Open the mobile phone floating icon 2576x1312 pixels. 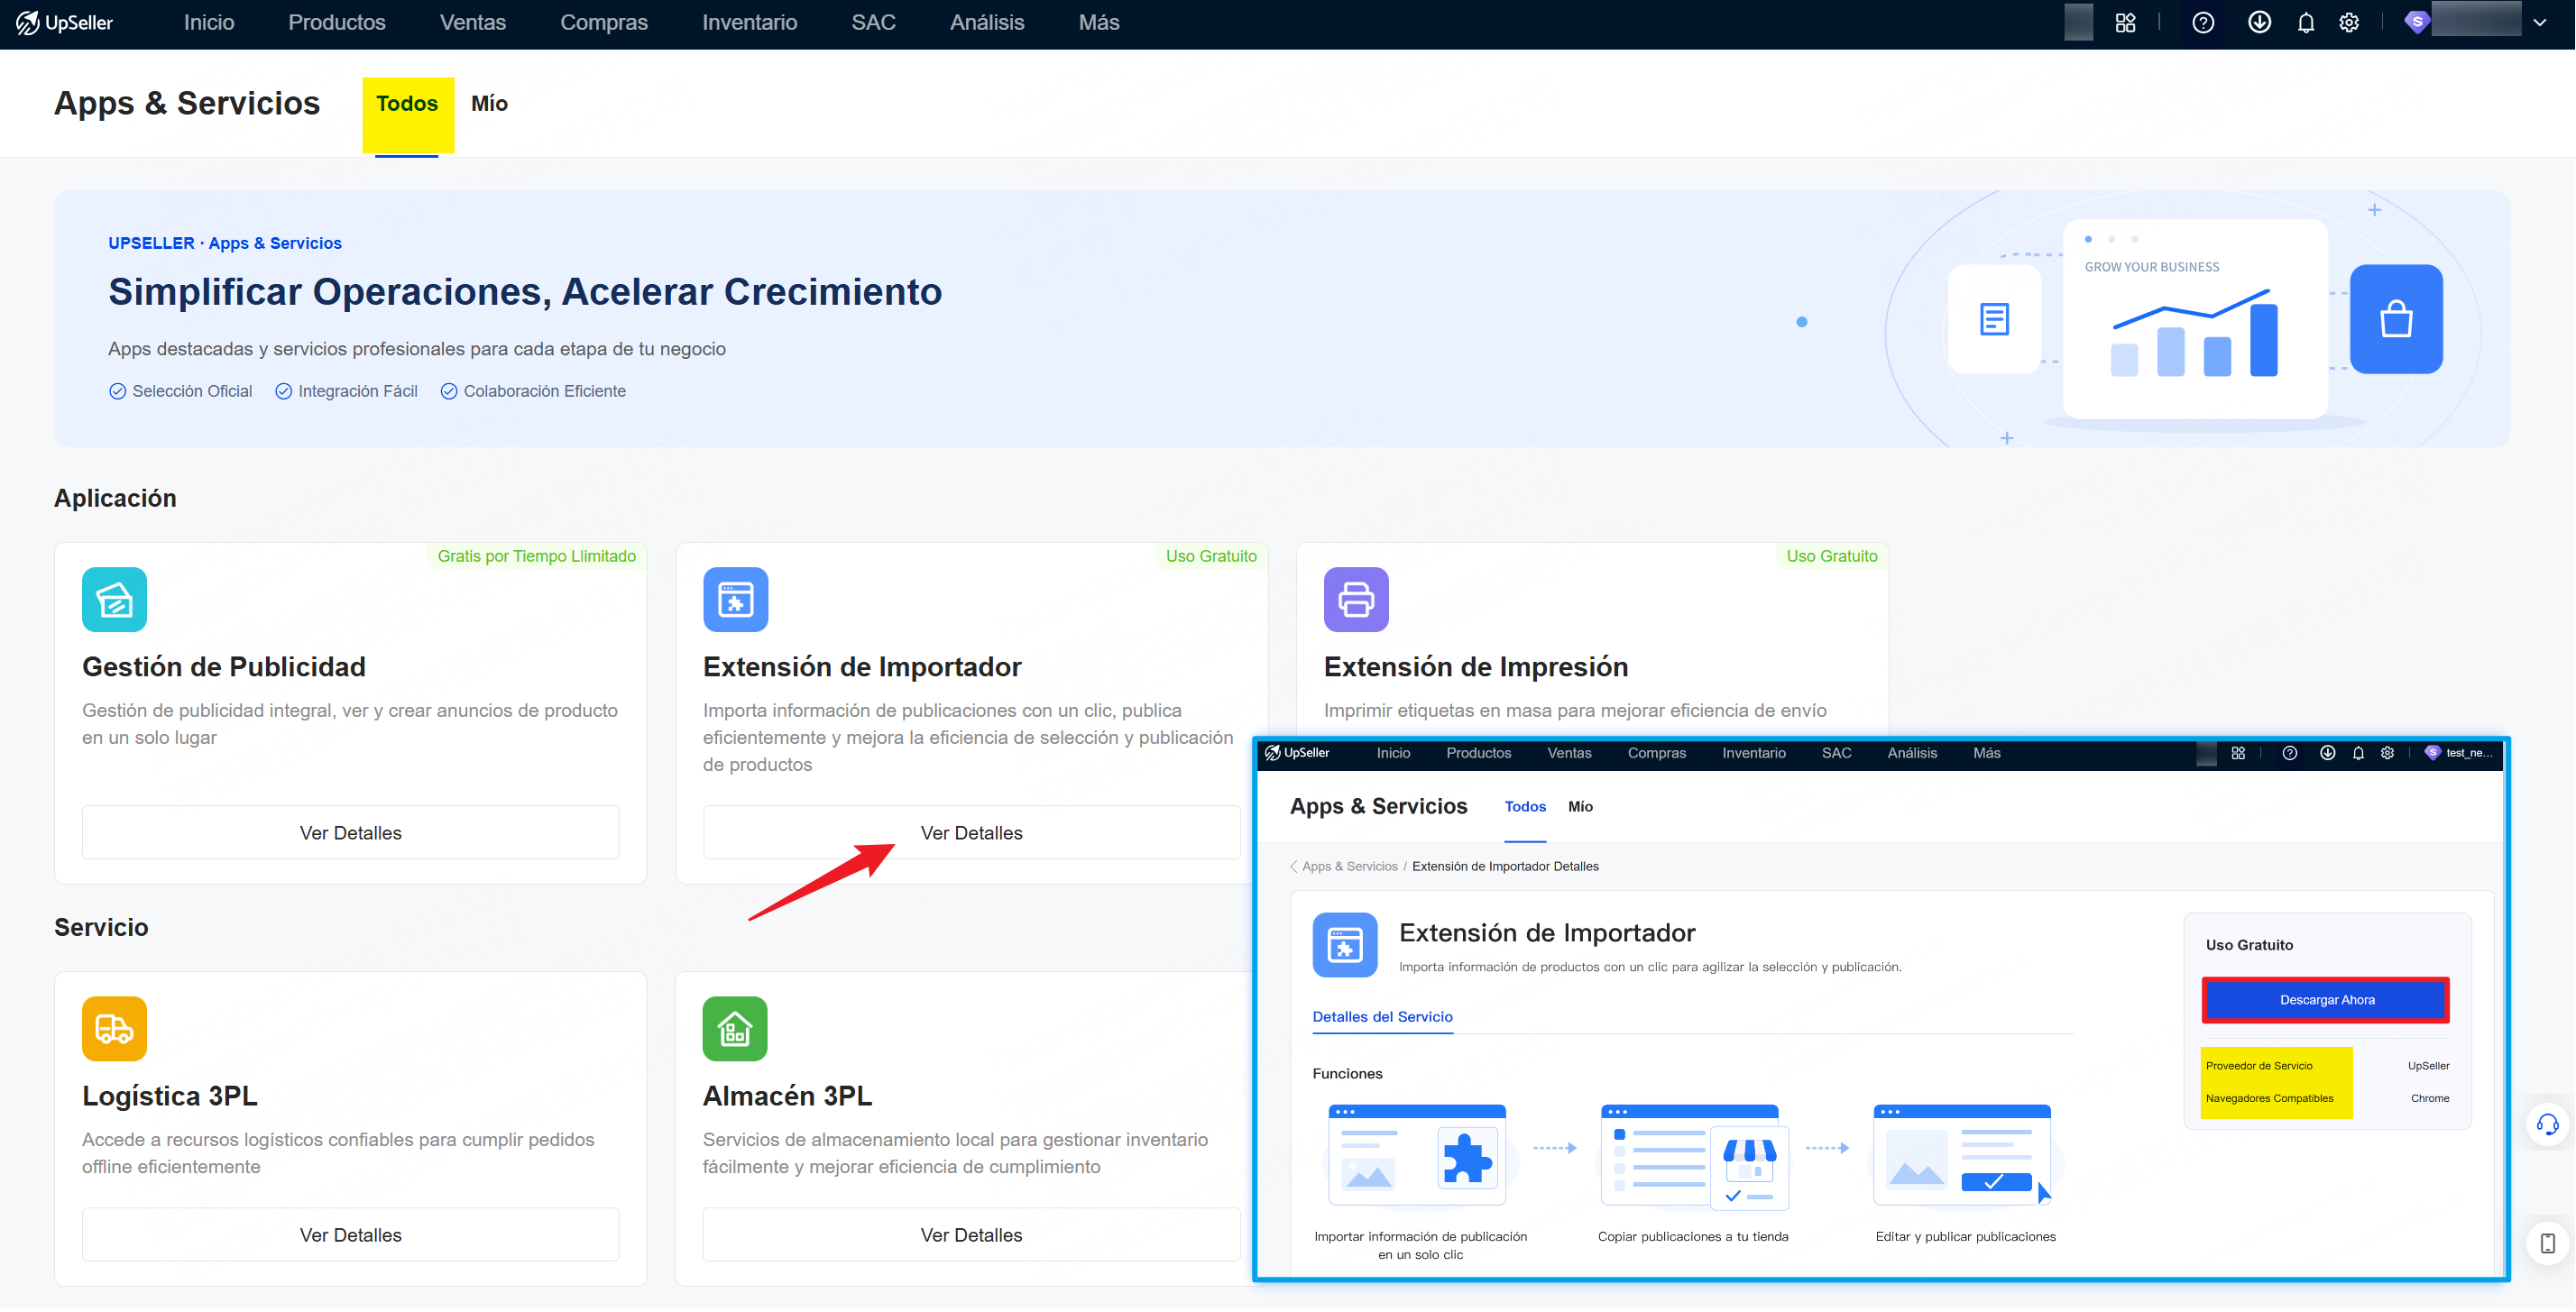click(2547, 1243)
